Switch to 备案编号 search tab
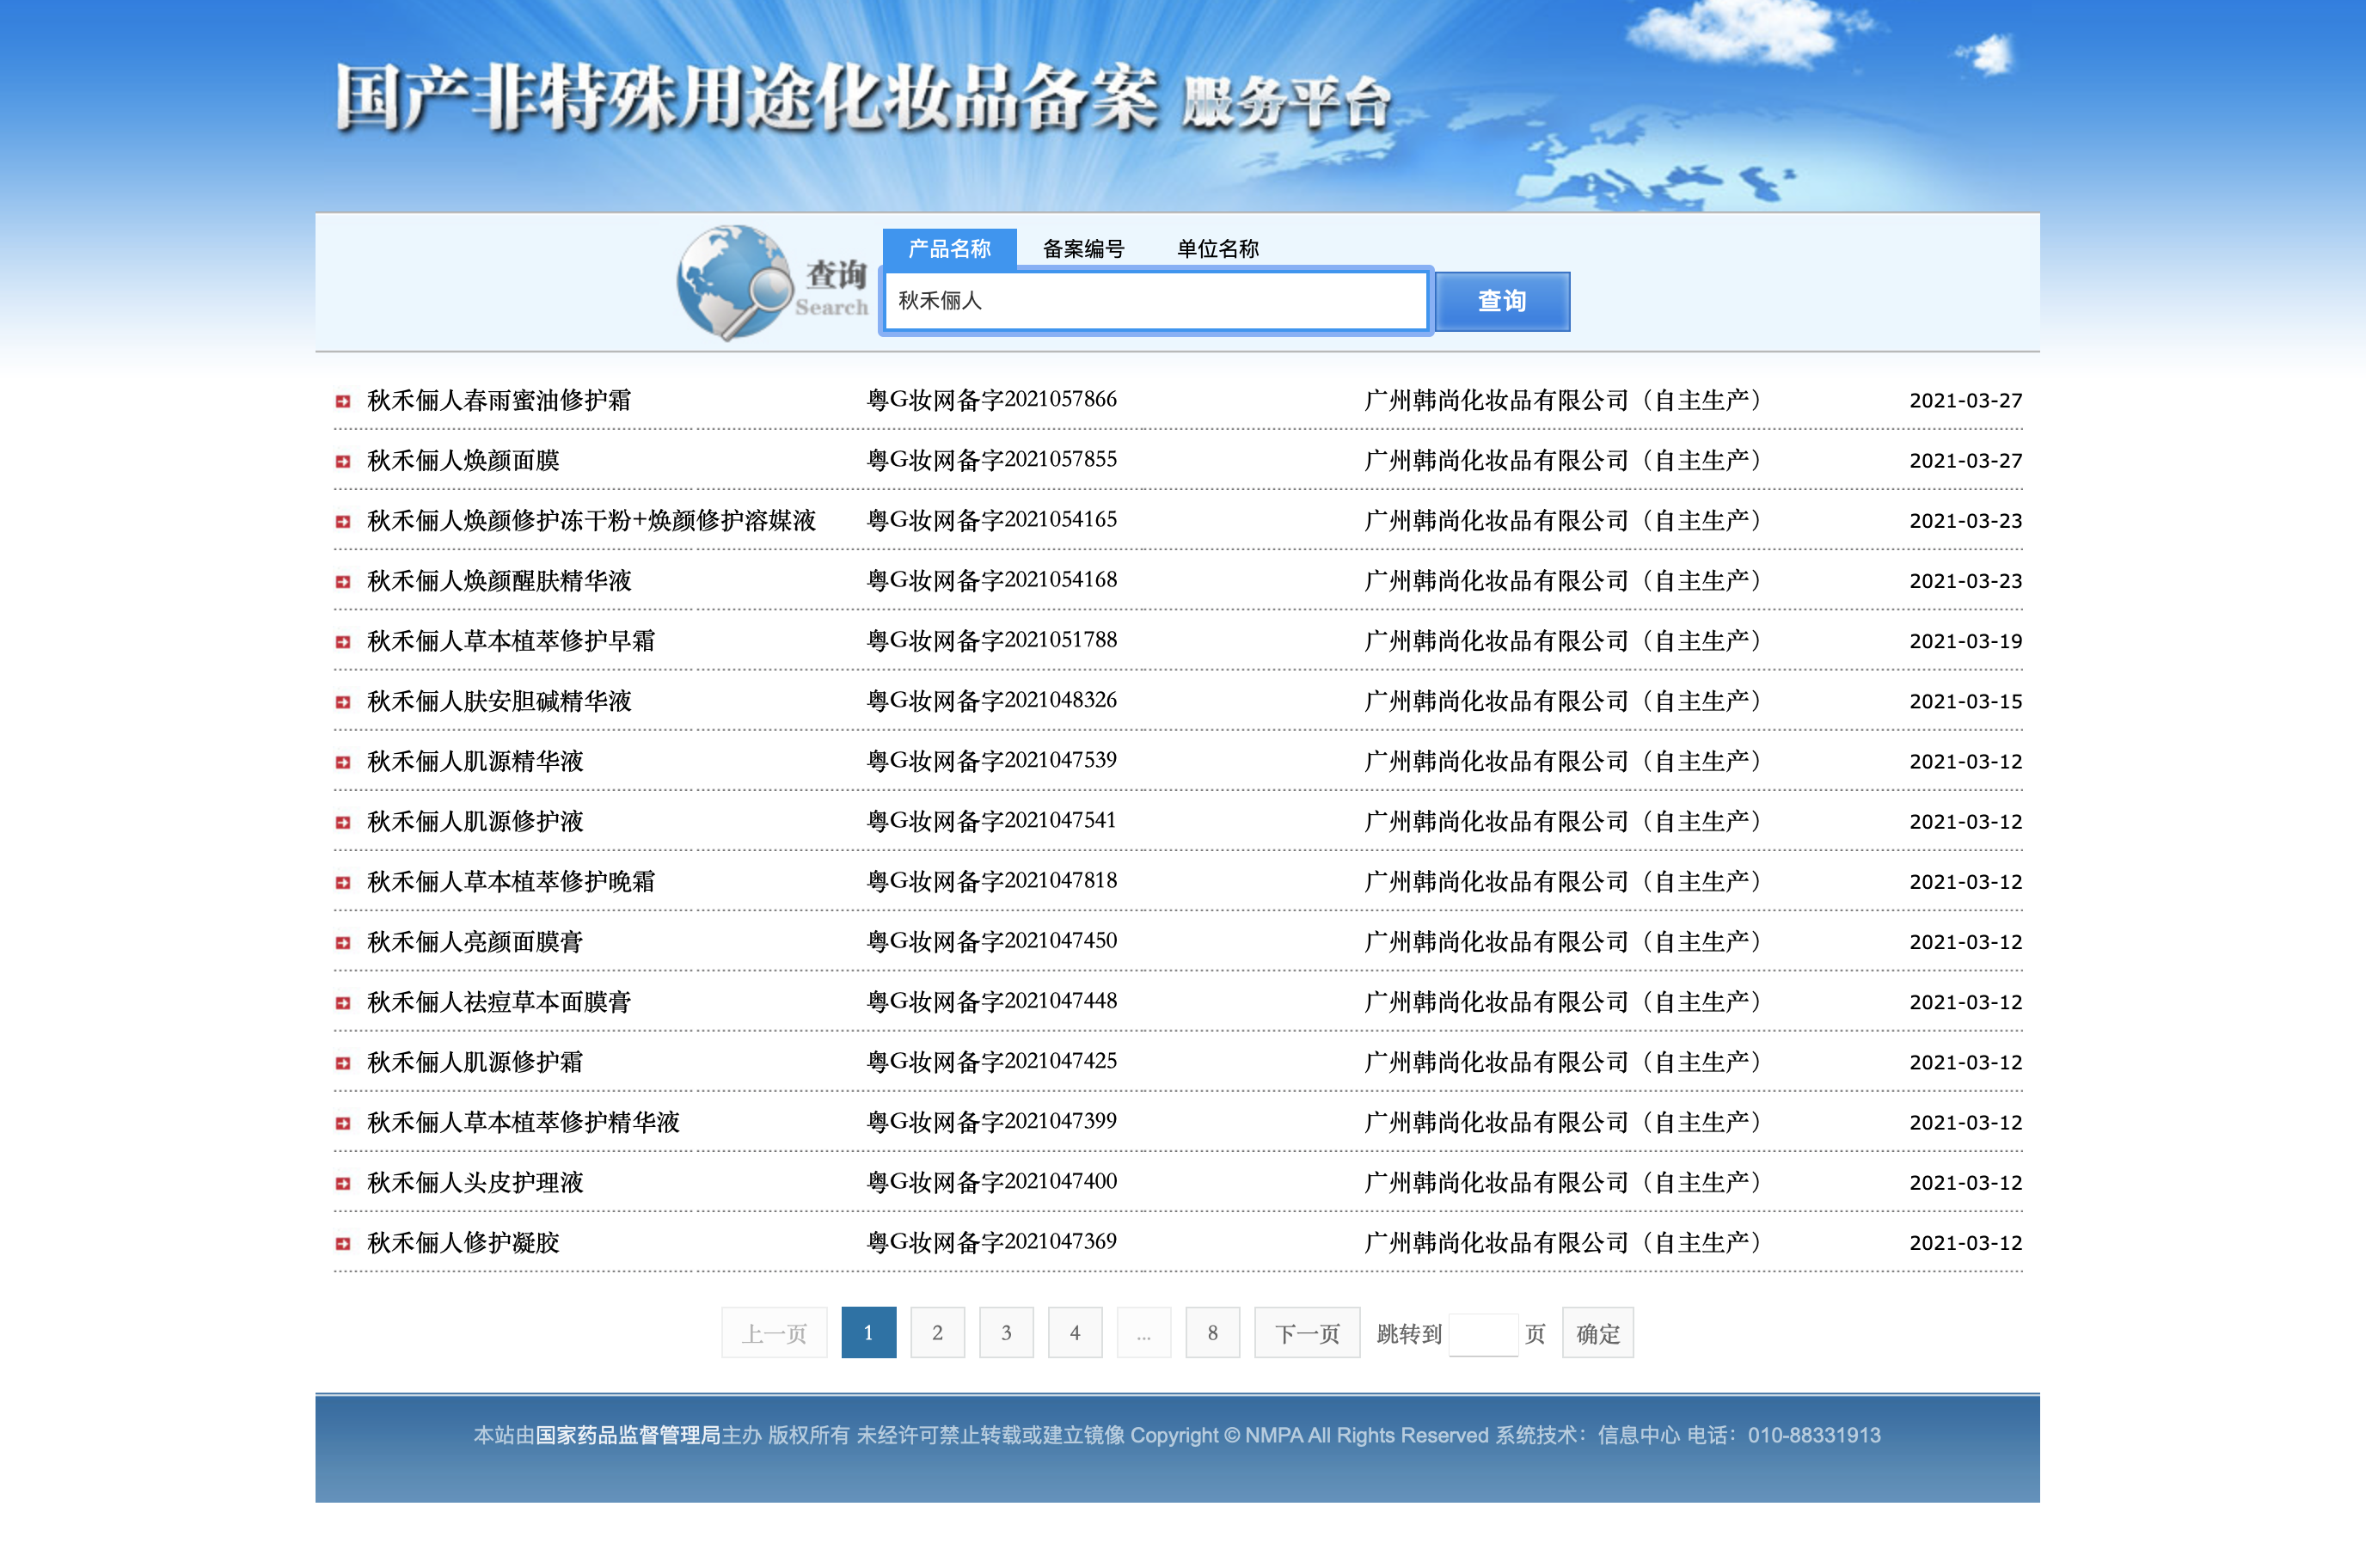Viewport: 2366px width, 1568px height. [x=1083, y=249]
